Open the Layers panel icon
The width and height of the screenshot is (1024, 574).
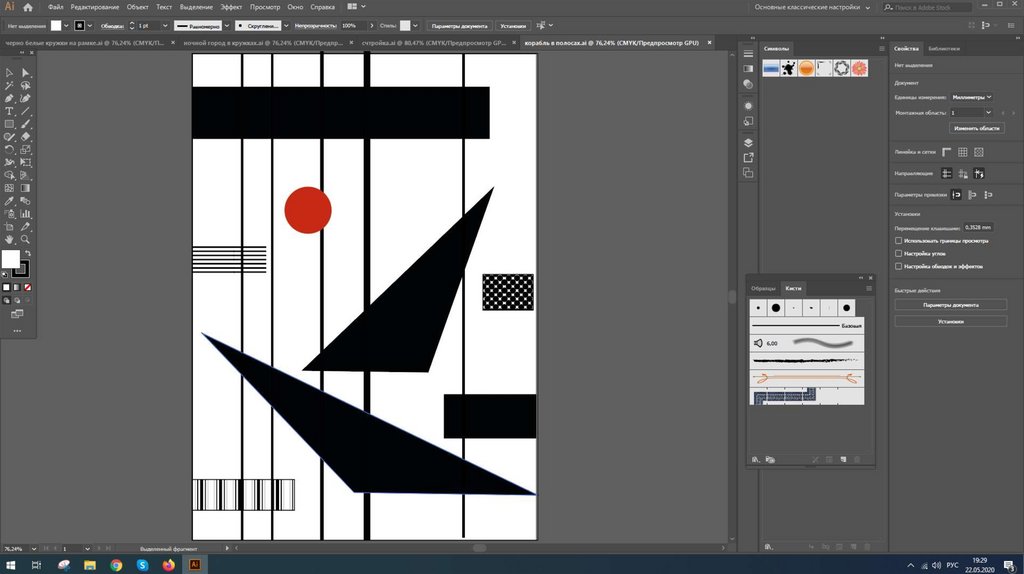pos(748,143)
